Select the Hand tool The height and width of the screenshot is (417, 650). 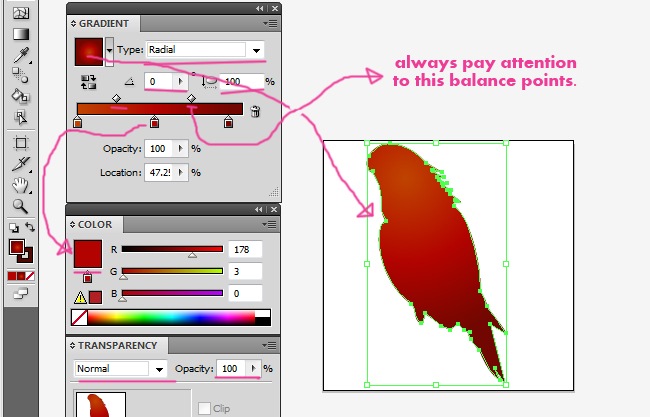click(x=20, y=185)
